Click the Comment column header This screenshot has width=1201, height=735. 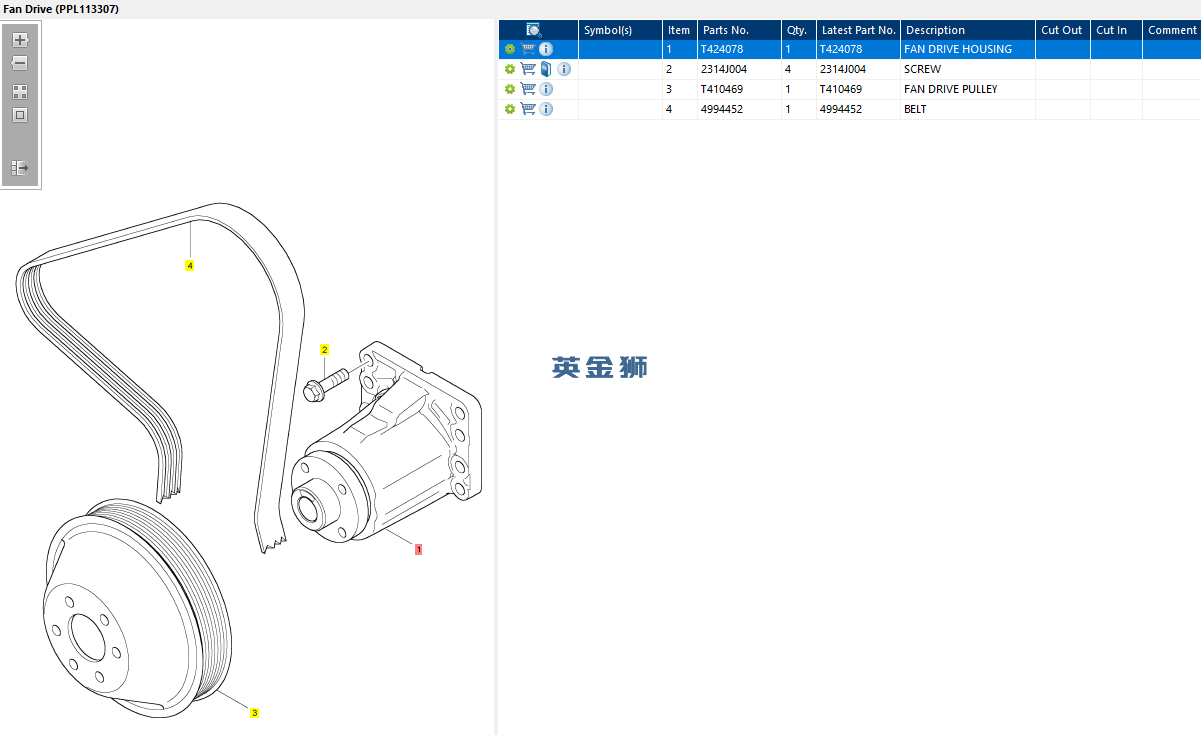coord(1172,30)
